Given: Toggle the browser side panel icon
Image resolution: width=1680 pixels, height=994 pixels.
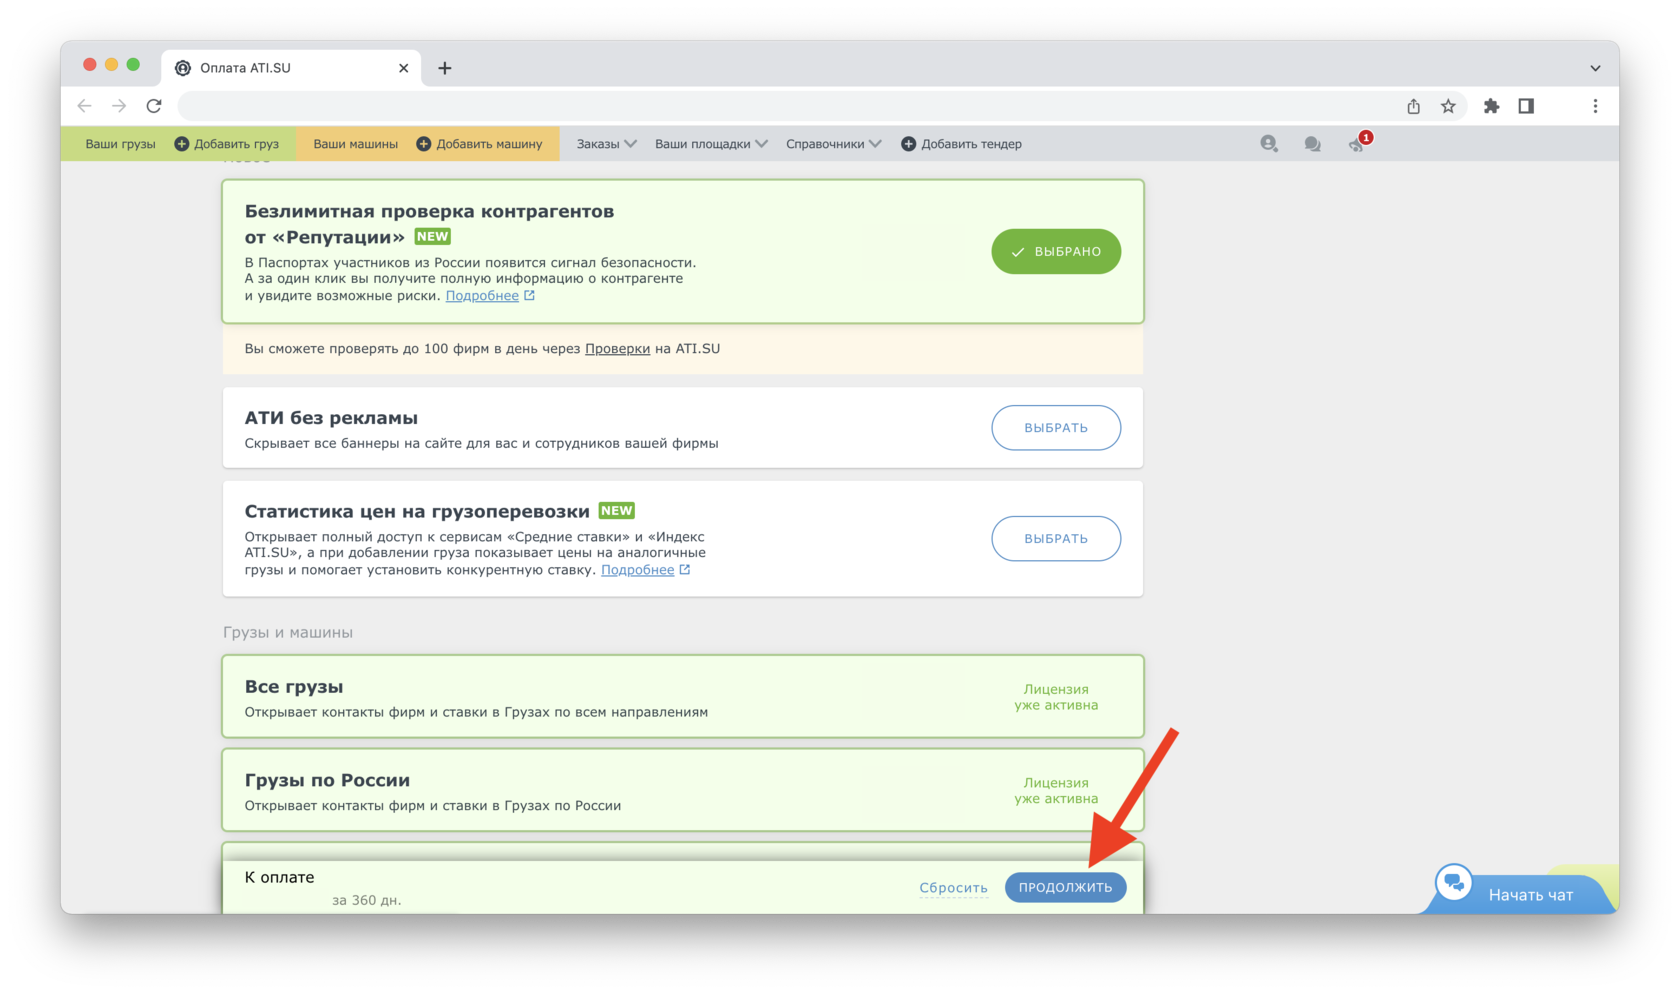Looking at the screenshot, I should tap(1526, 106).
